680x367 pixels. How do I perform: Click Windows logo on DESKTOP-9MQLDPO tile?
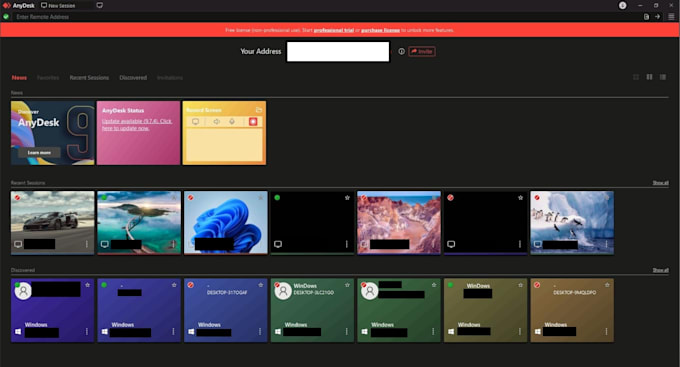click(538, 331)
